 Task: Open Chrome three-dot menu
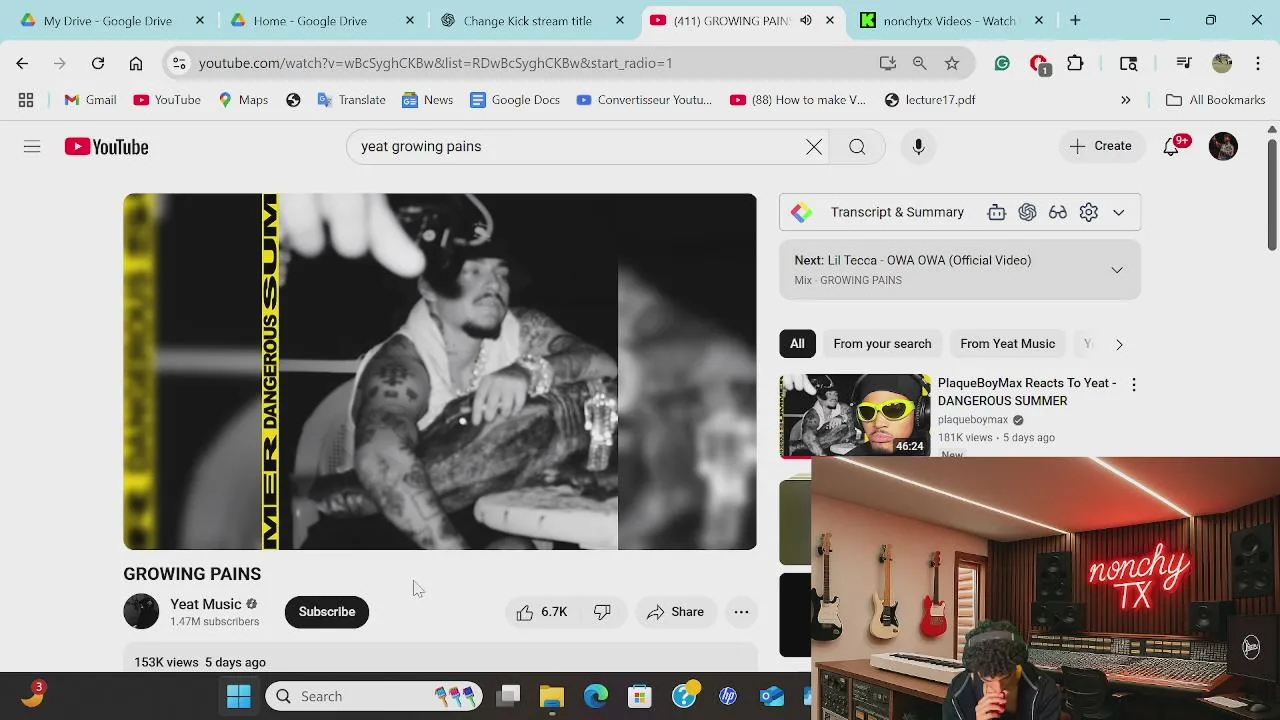pos(1258,63)
